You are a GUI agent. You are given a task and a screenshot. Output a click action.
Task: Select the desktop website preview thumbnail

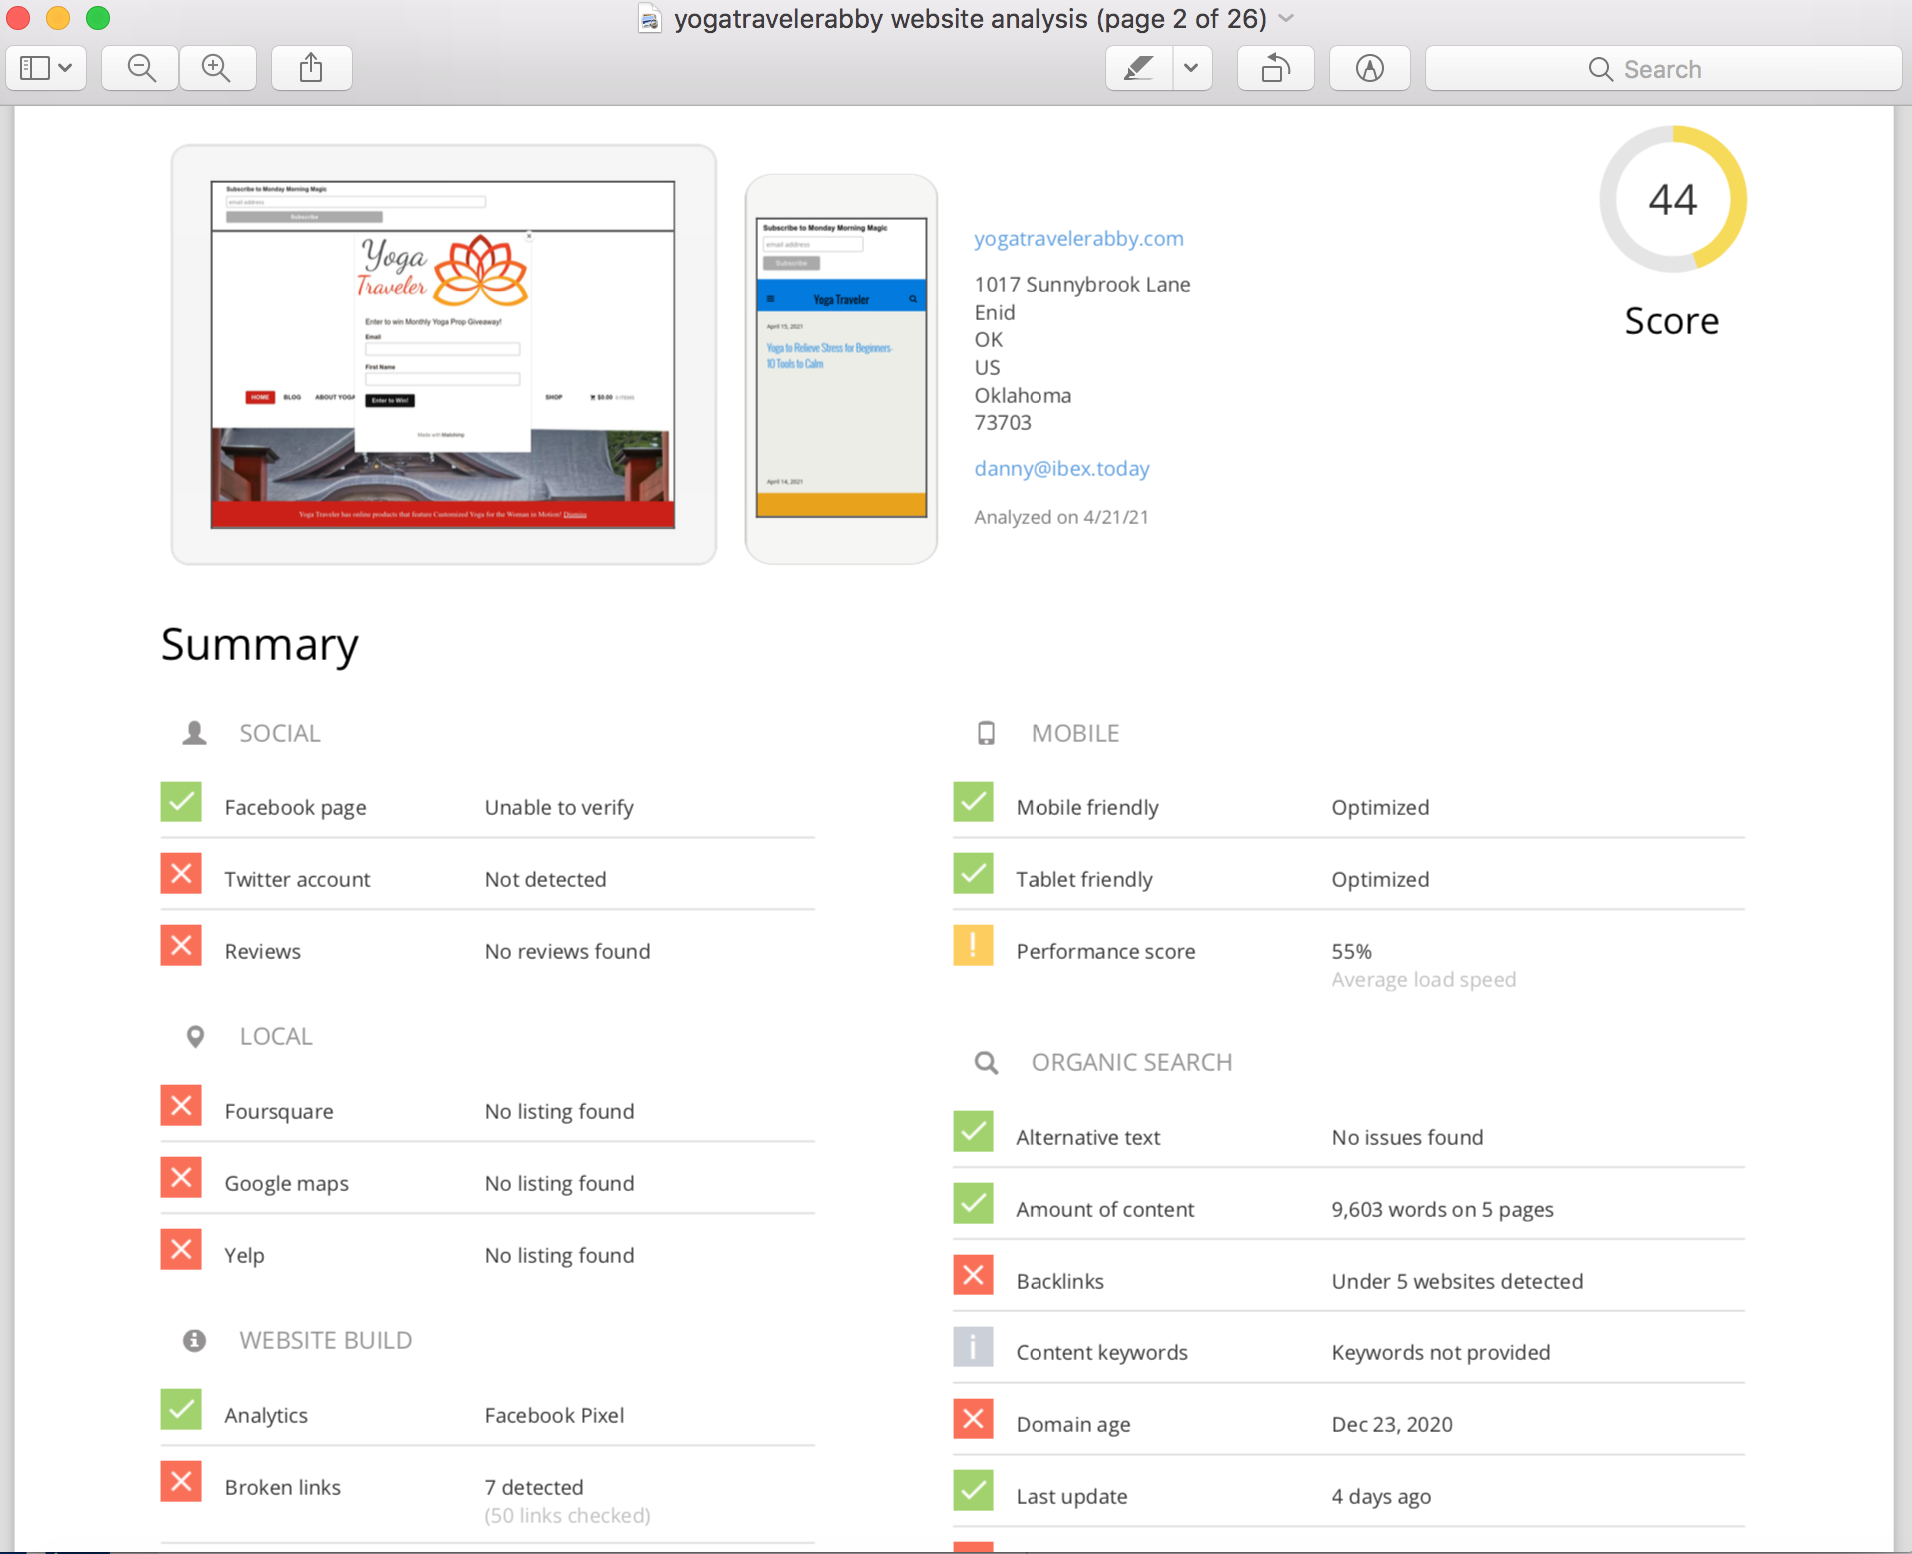click(443, 355)
